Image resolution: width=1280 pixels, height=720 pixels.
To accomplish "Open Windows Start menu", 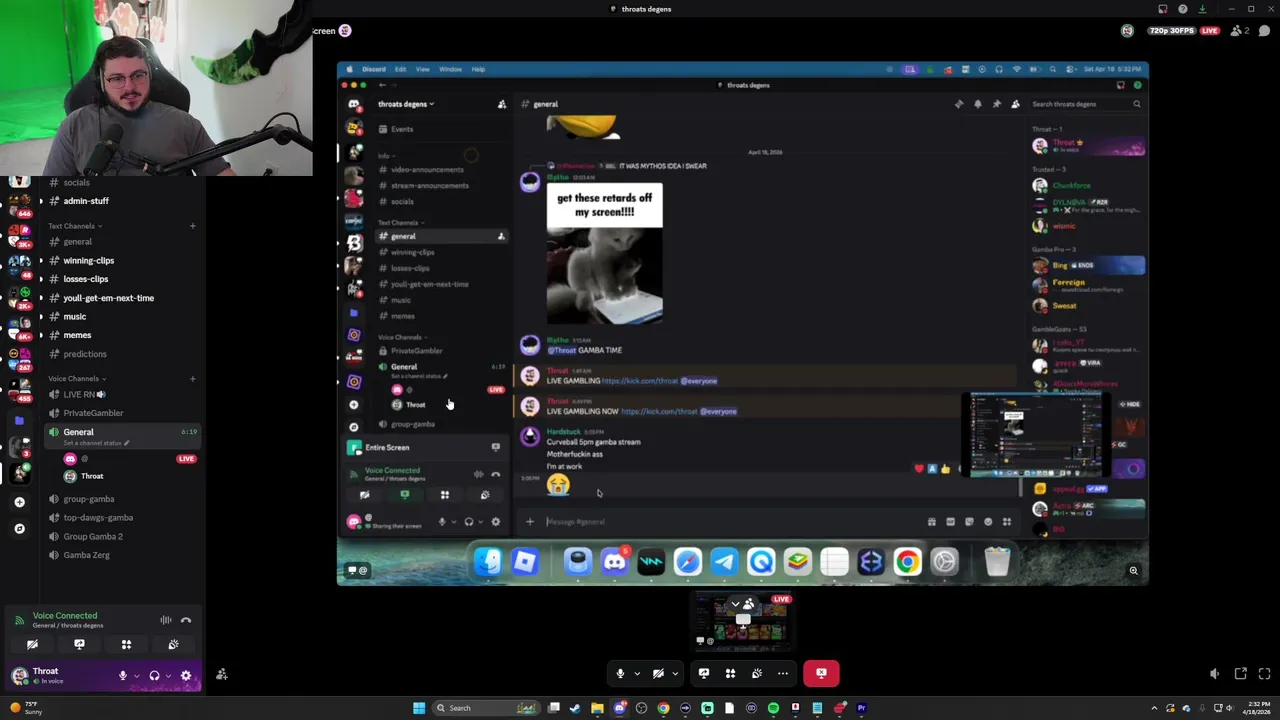I will (x=419, y=708).
